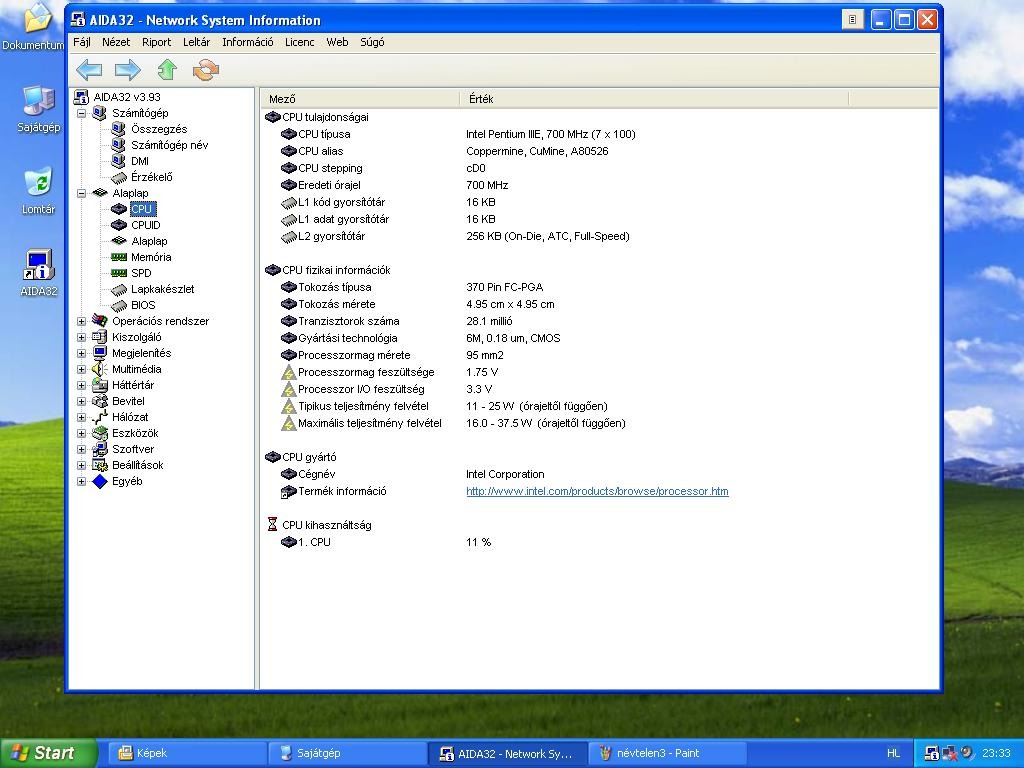
Task: Open the Információ menu
Action: pyautogui.click(x=248, y=42)
